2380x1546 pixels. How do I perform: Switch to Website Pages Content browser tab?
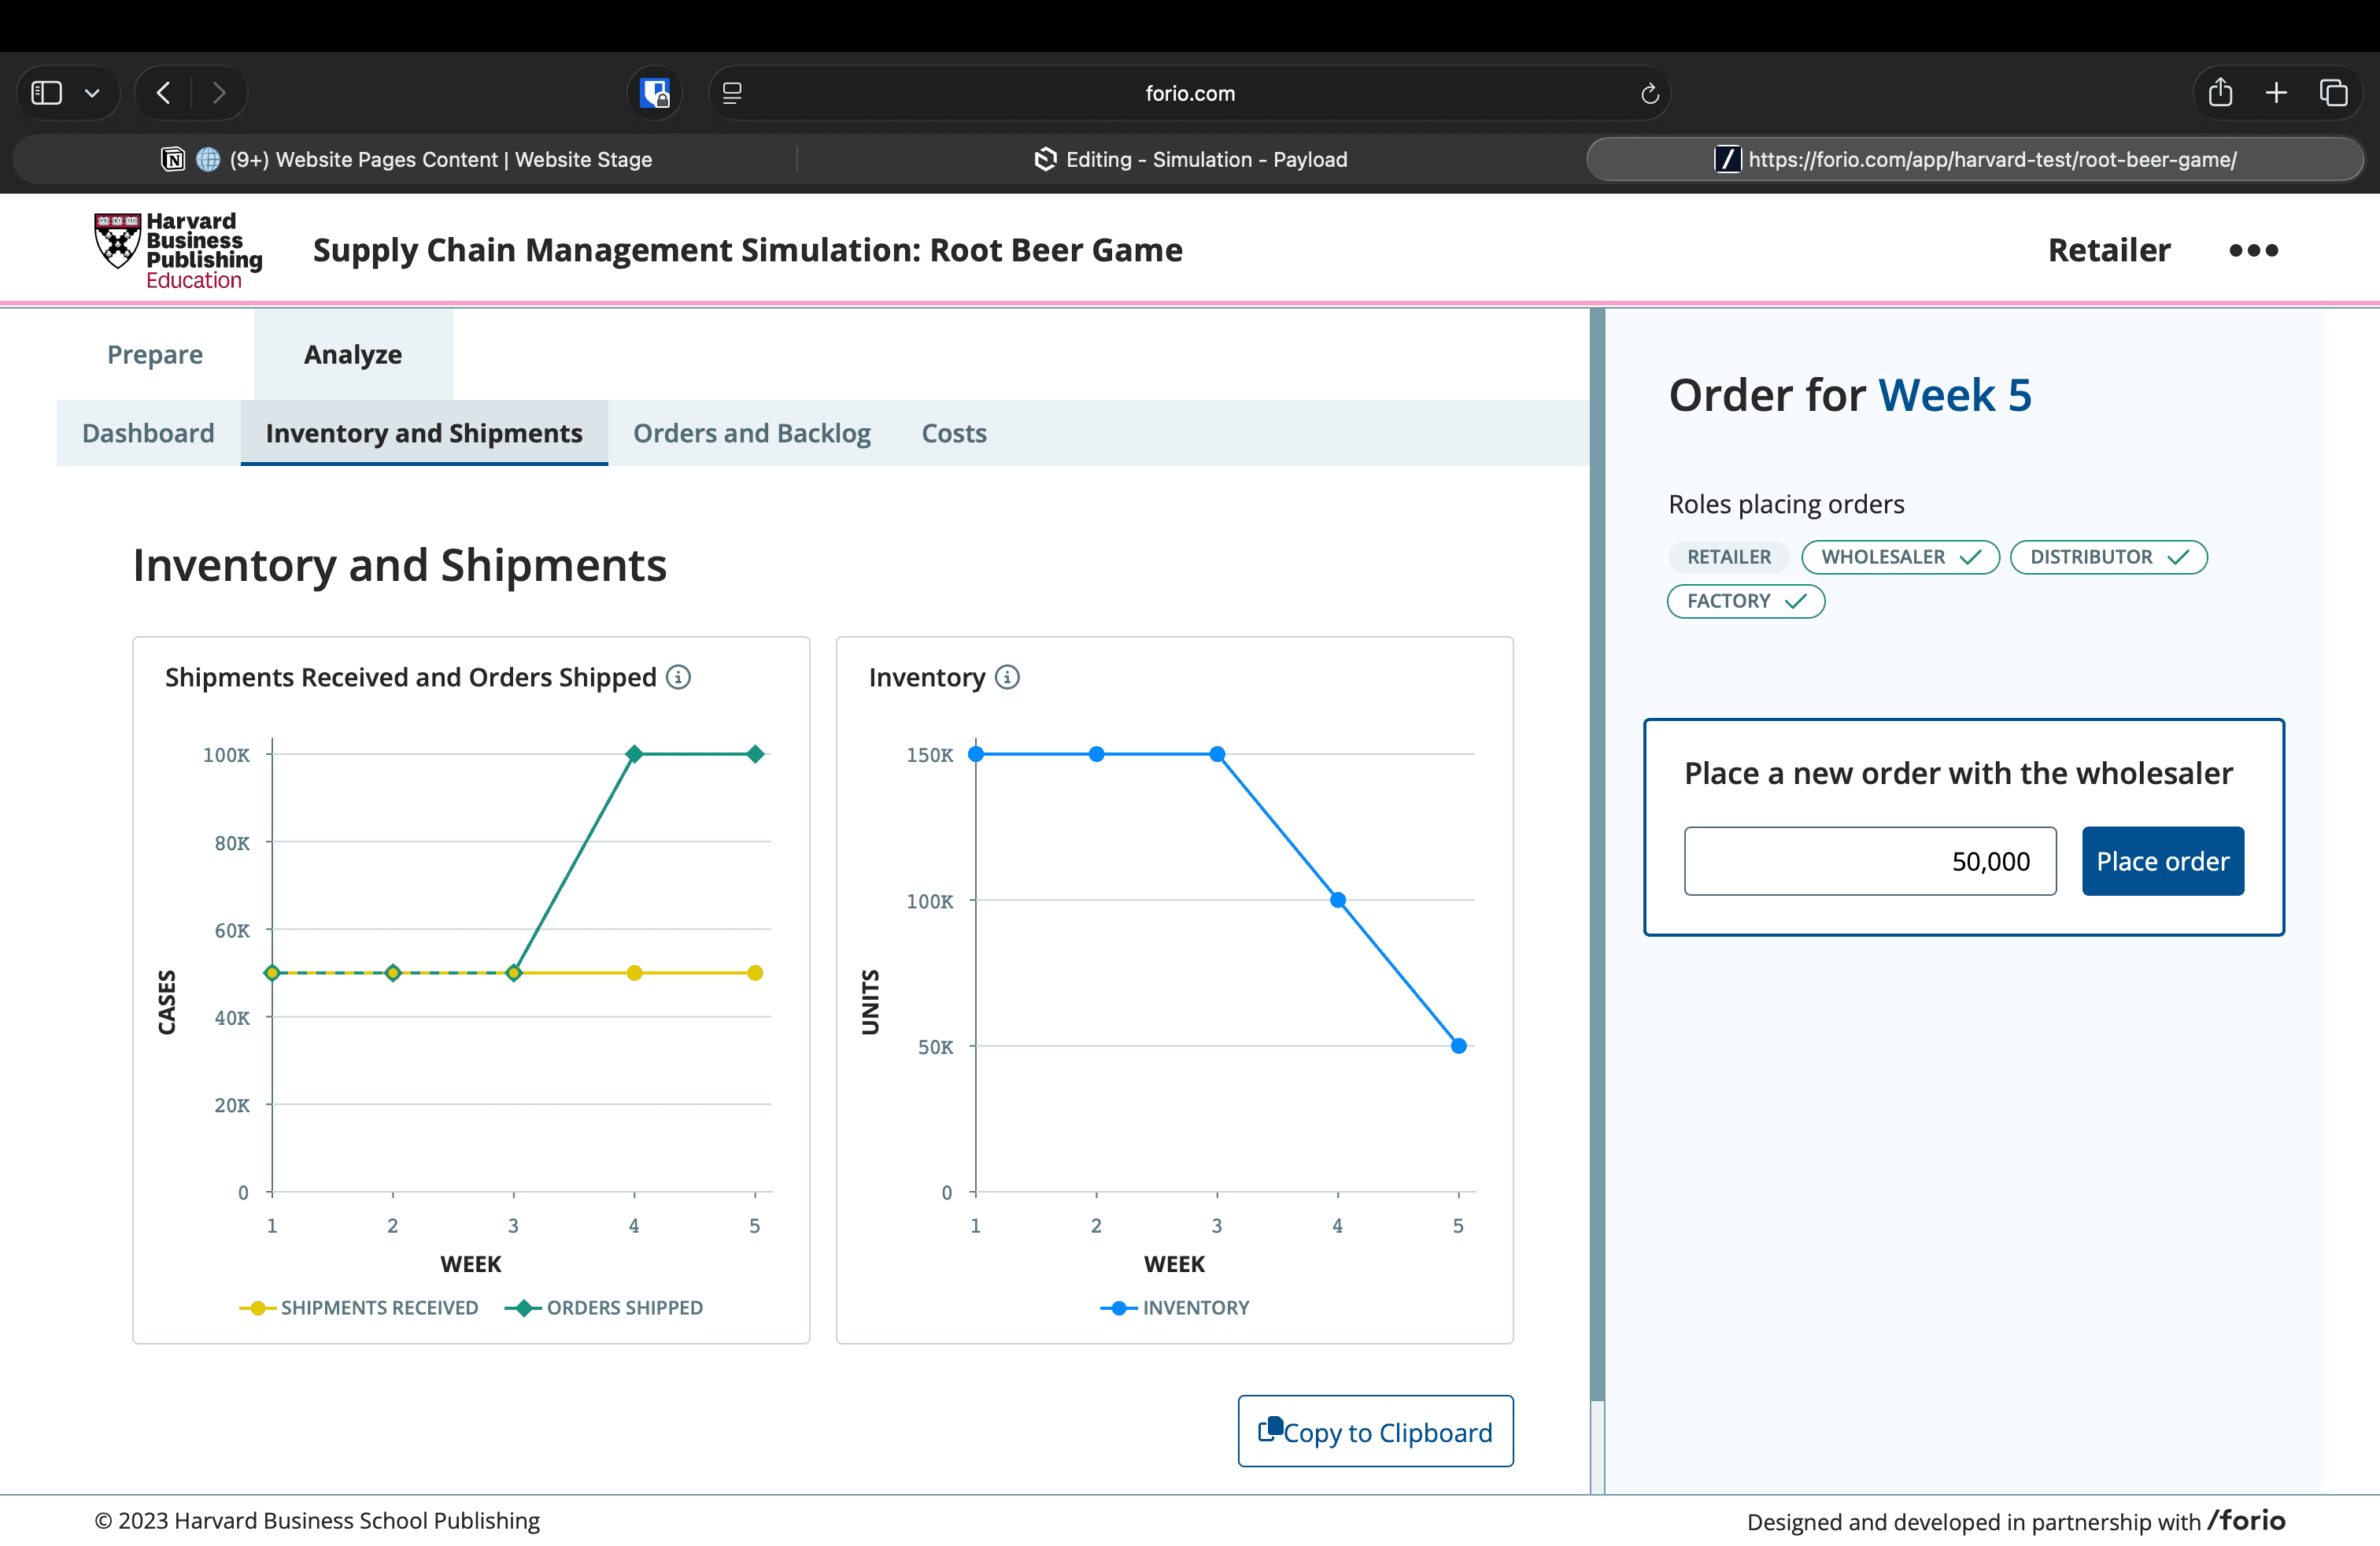coord(406,159)
